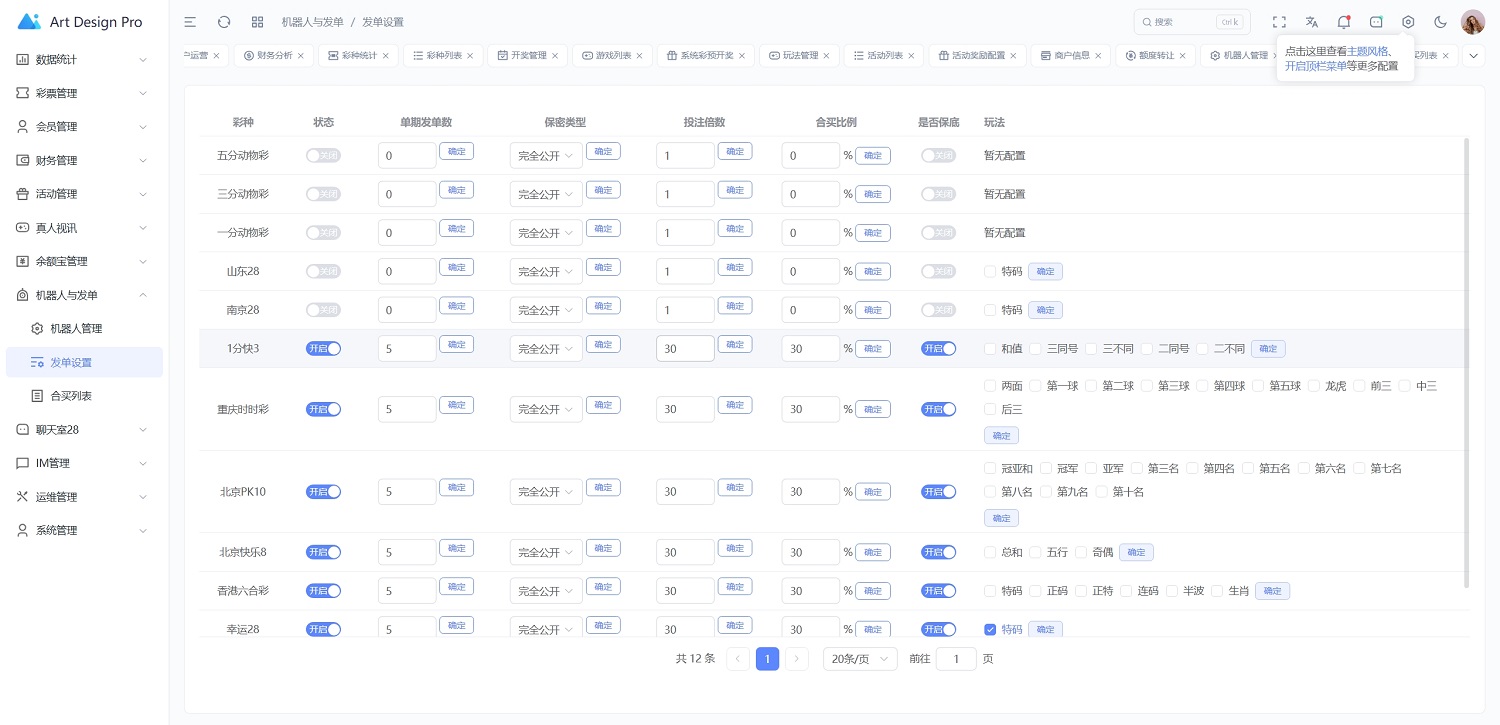Click the 主题风格 link in the tooltip

(1367, 51)
